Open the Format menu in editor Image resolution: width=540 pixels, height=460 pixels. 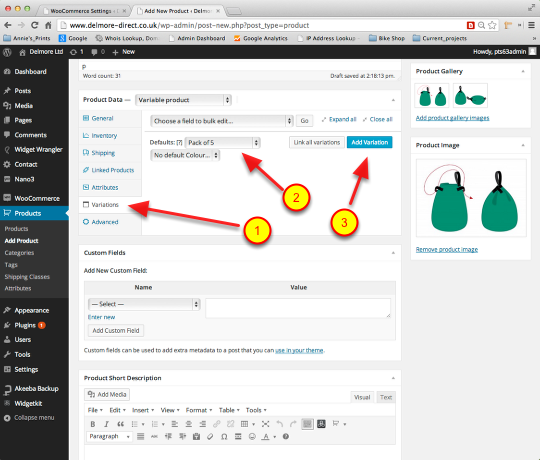pyautogui.click(x=199, y=410)
